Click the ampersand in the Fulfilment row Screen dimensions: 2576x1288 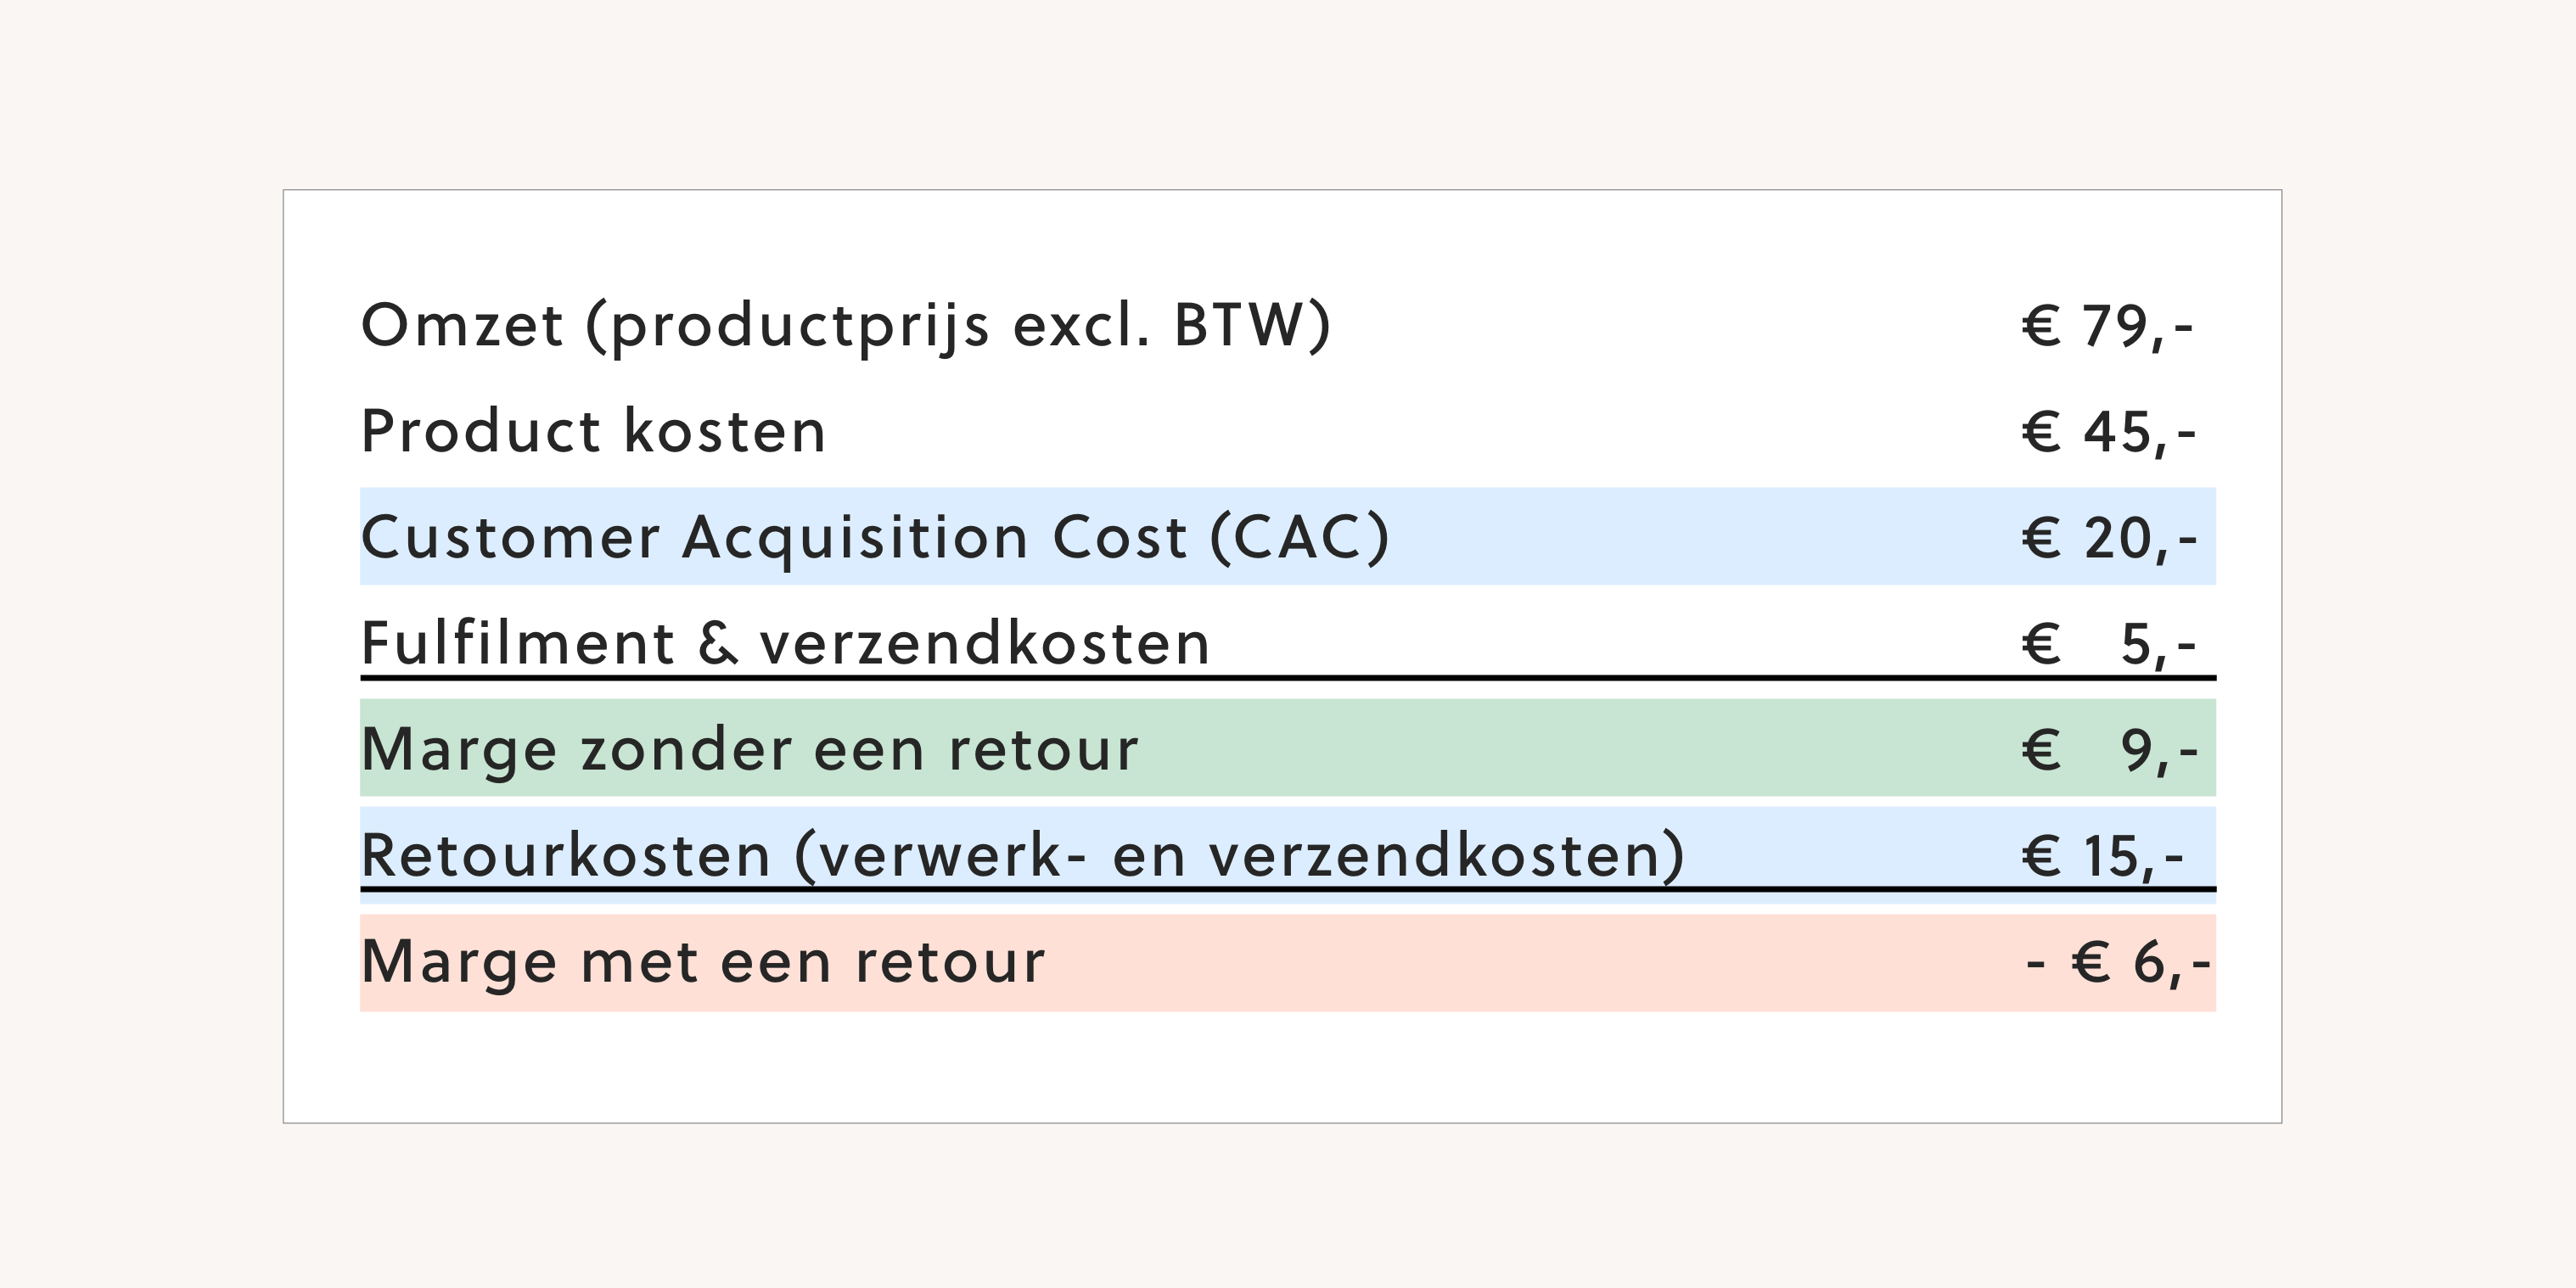(717, 643)
